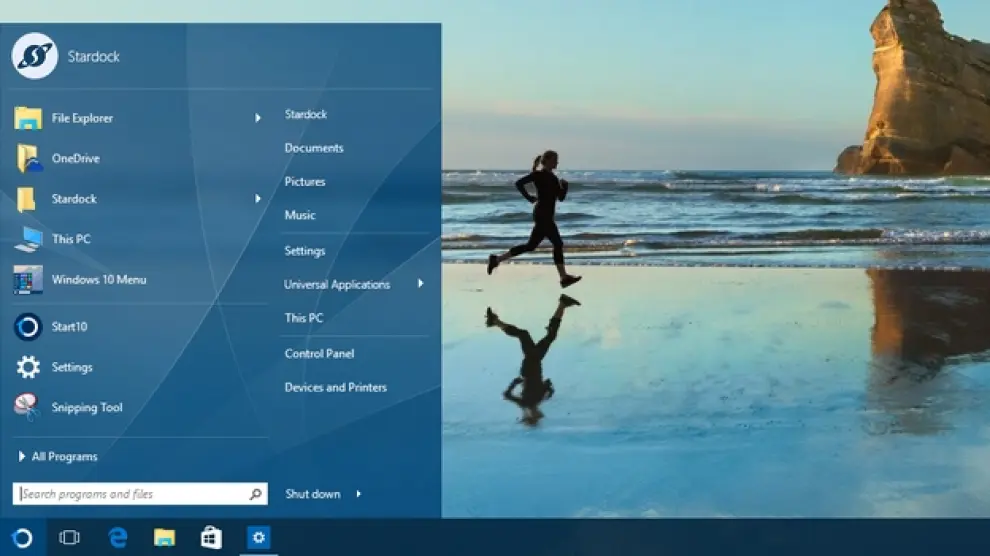Open Devices and Printers
990x556 pixels.
(335, 388)
